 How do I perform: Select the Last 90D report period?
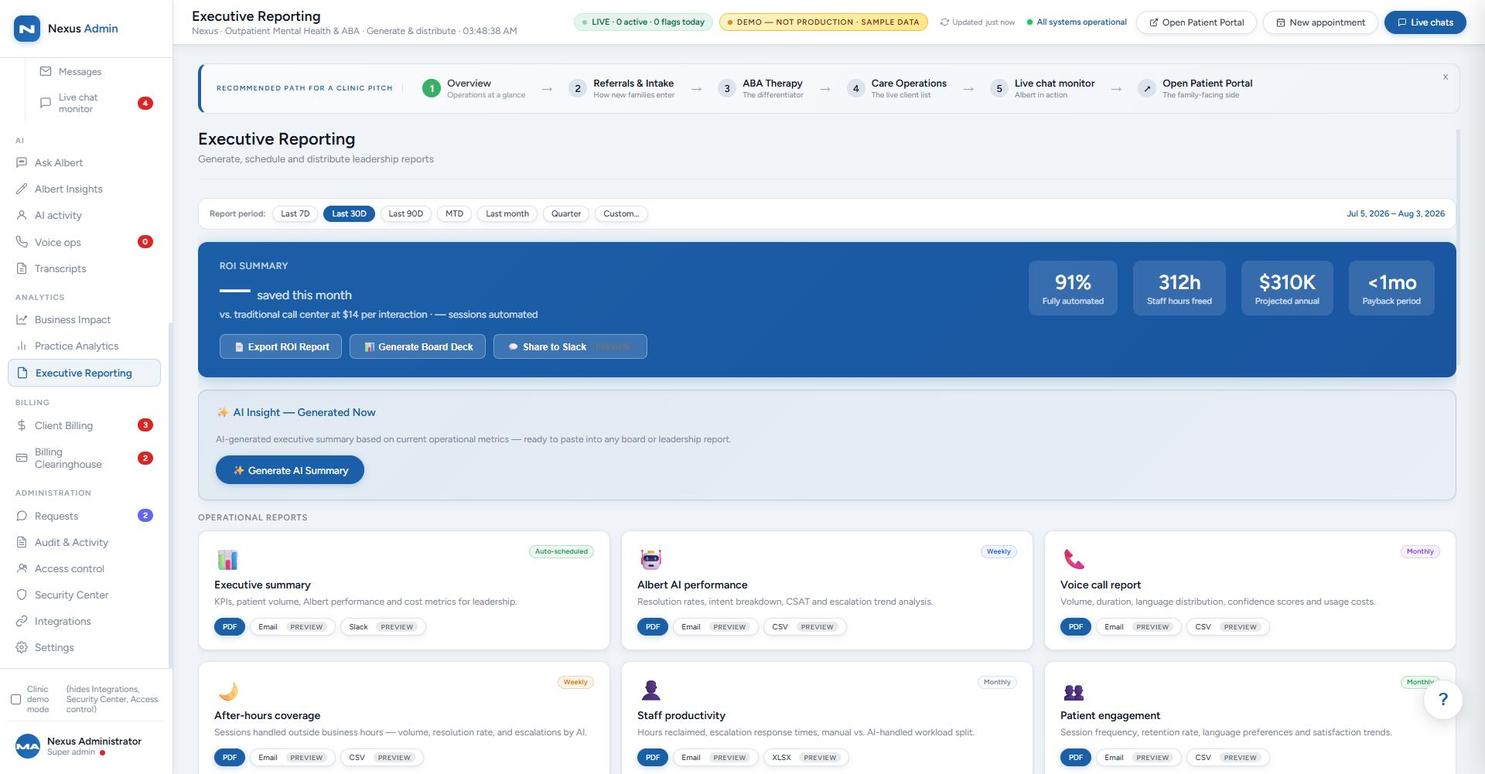point(406,214)
